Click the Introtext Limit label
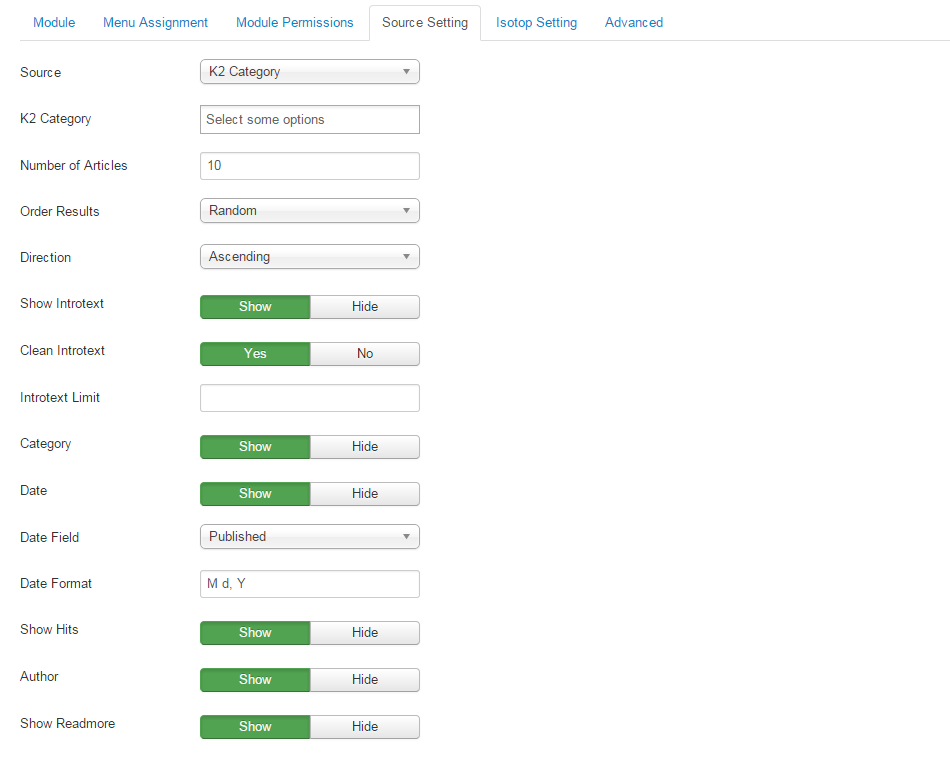 pos(59,397)
